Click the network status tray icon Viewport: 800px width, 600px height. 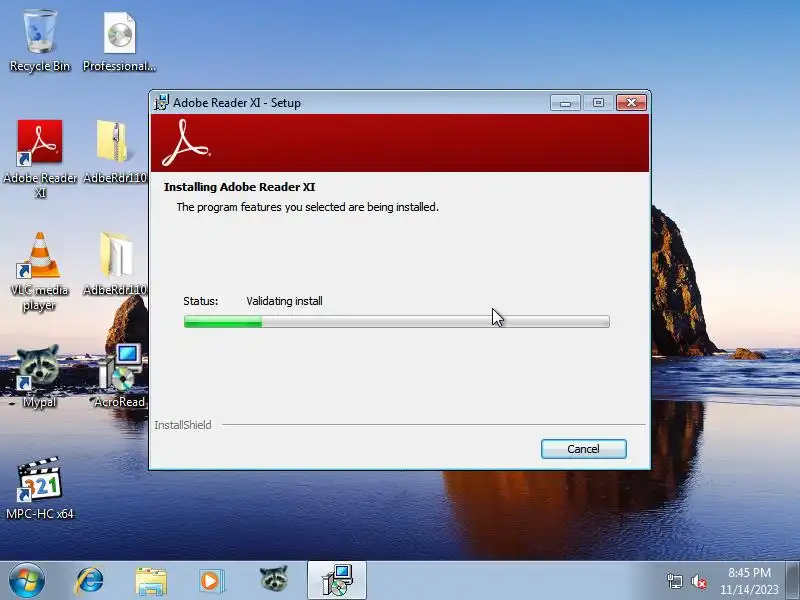click(674, 581)
